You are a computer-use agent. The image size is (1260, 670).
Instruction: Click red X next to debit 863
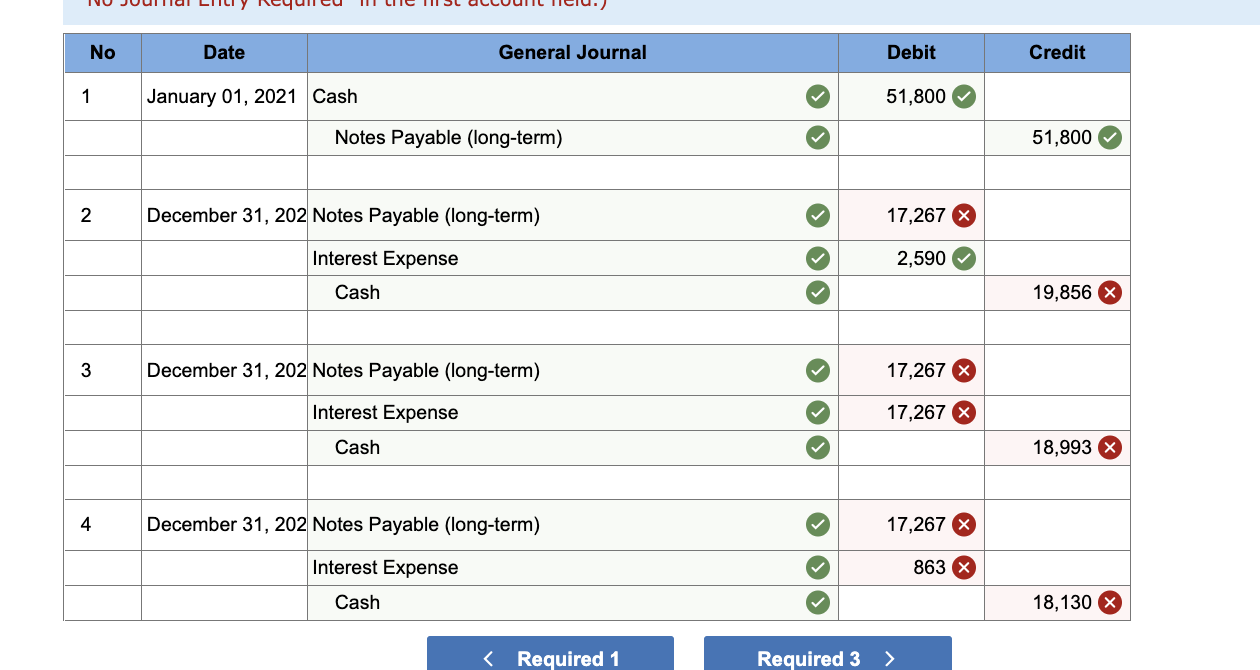click(963, 567)
